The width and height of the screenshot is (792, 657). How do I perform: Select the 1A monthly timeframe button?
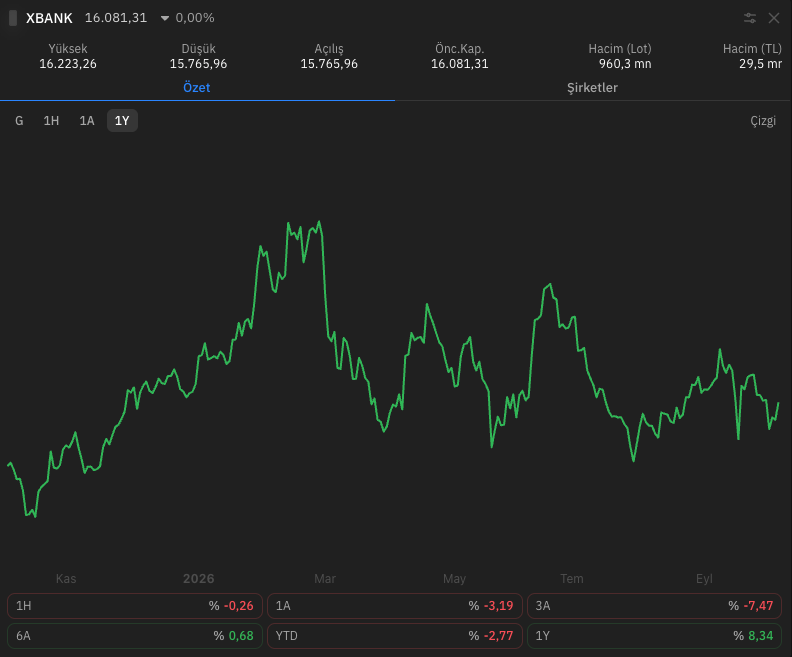click(87, 121)
